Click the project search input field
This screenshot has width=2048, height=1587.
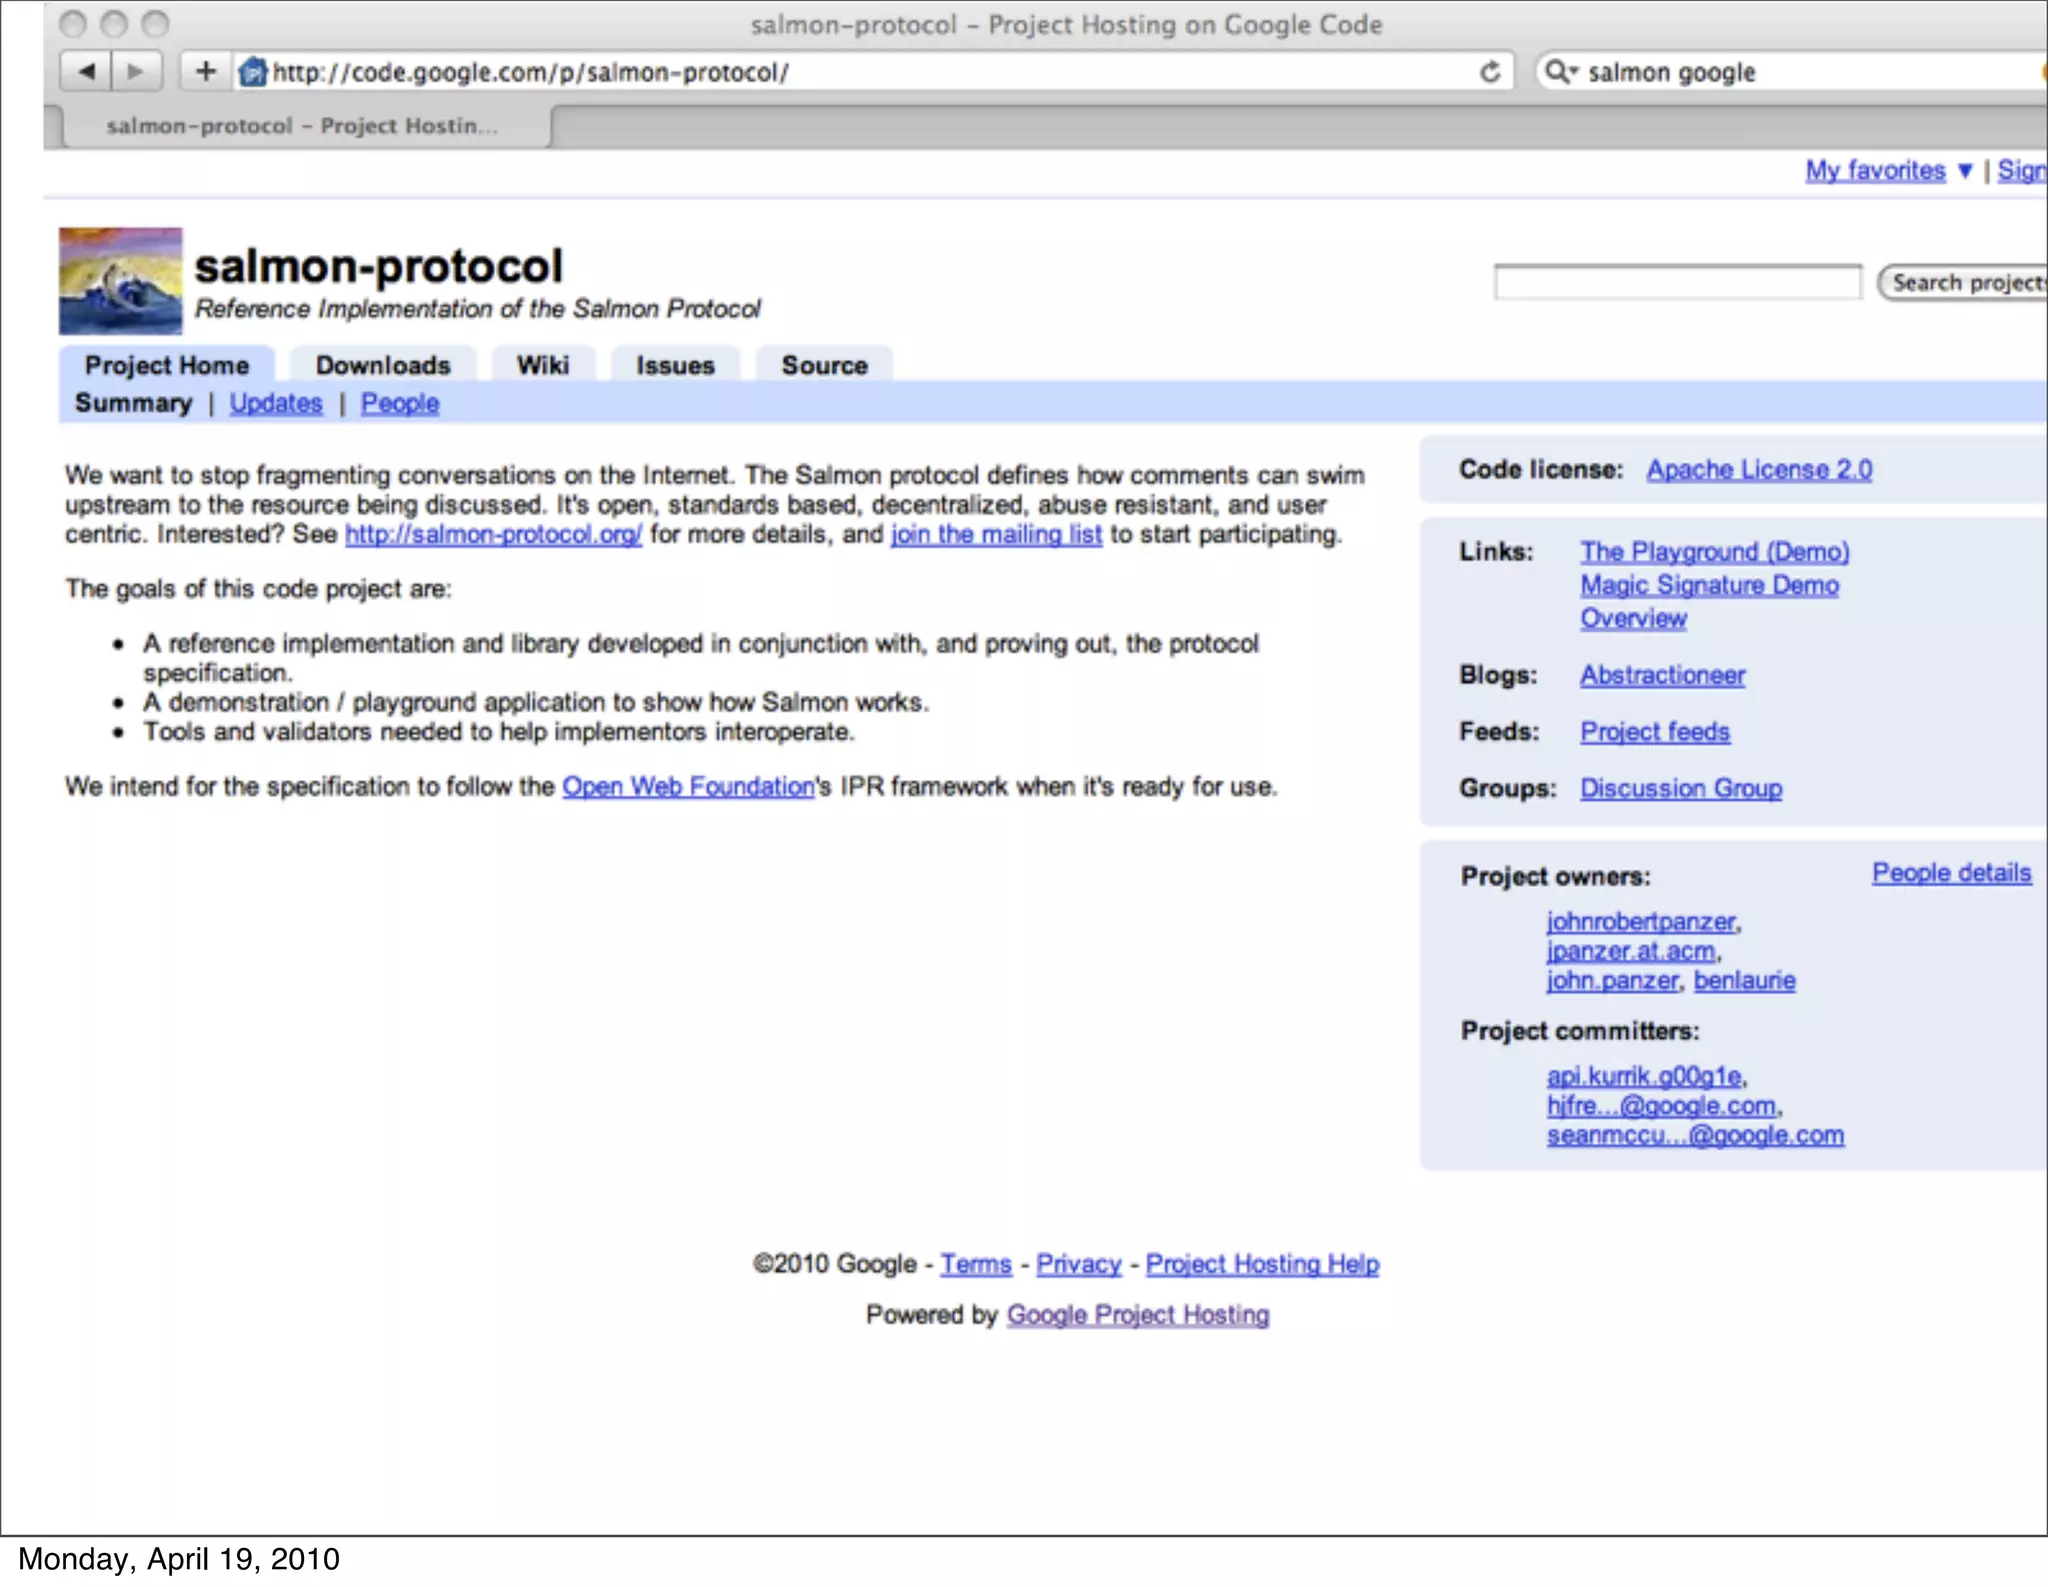point(1677,283)
